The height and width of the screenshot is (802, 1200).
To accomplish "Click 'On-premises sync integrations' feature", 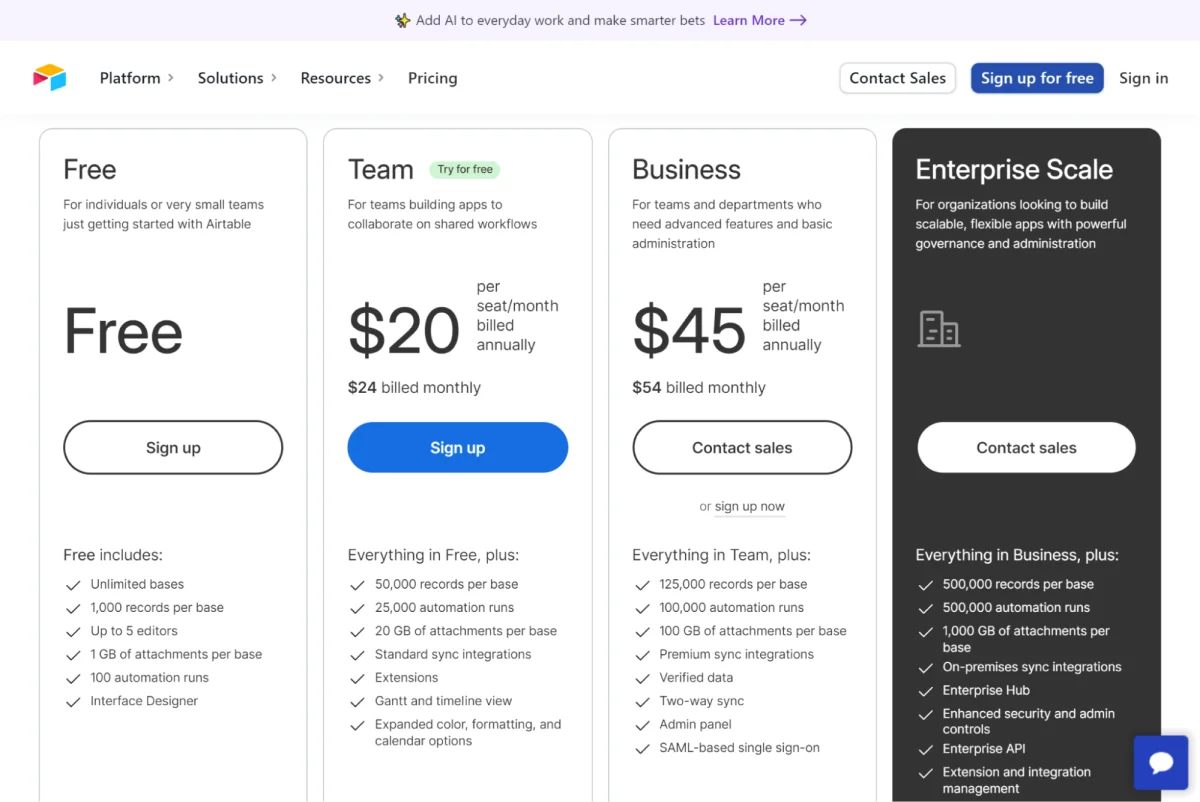I will pyautogui.click(x=1032, y=667).
